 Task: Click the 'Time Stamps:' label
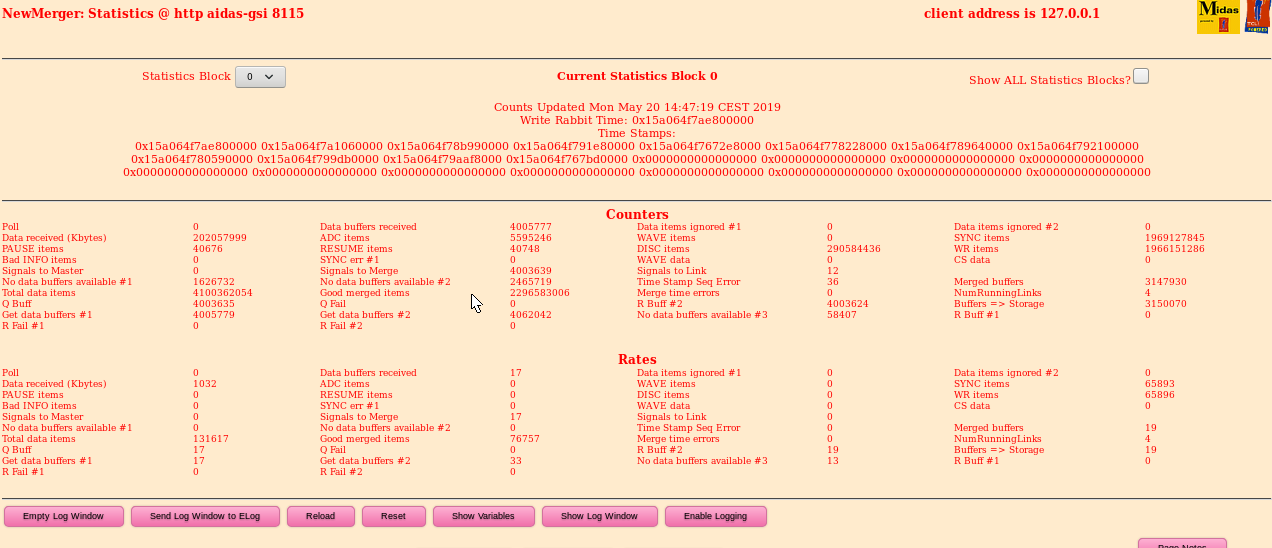click(x=637, y=133)
